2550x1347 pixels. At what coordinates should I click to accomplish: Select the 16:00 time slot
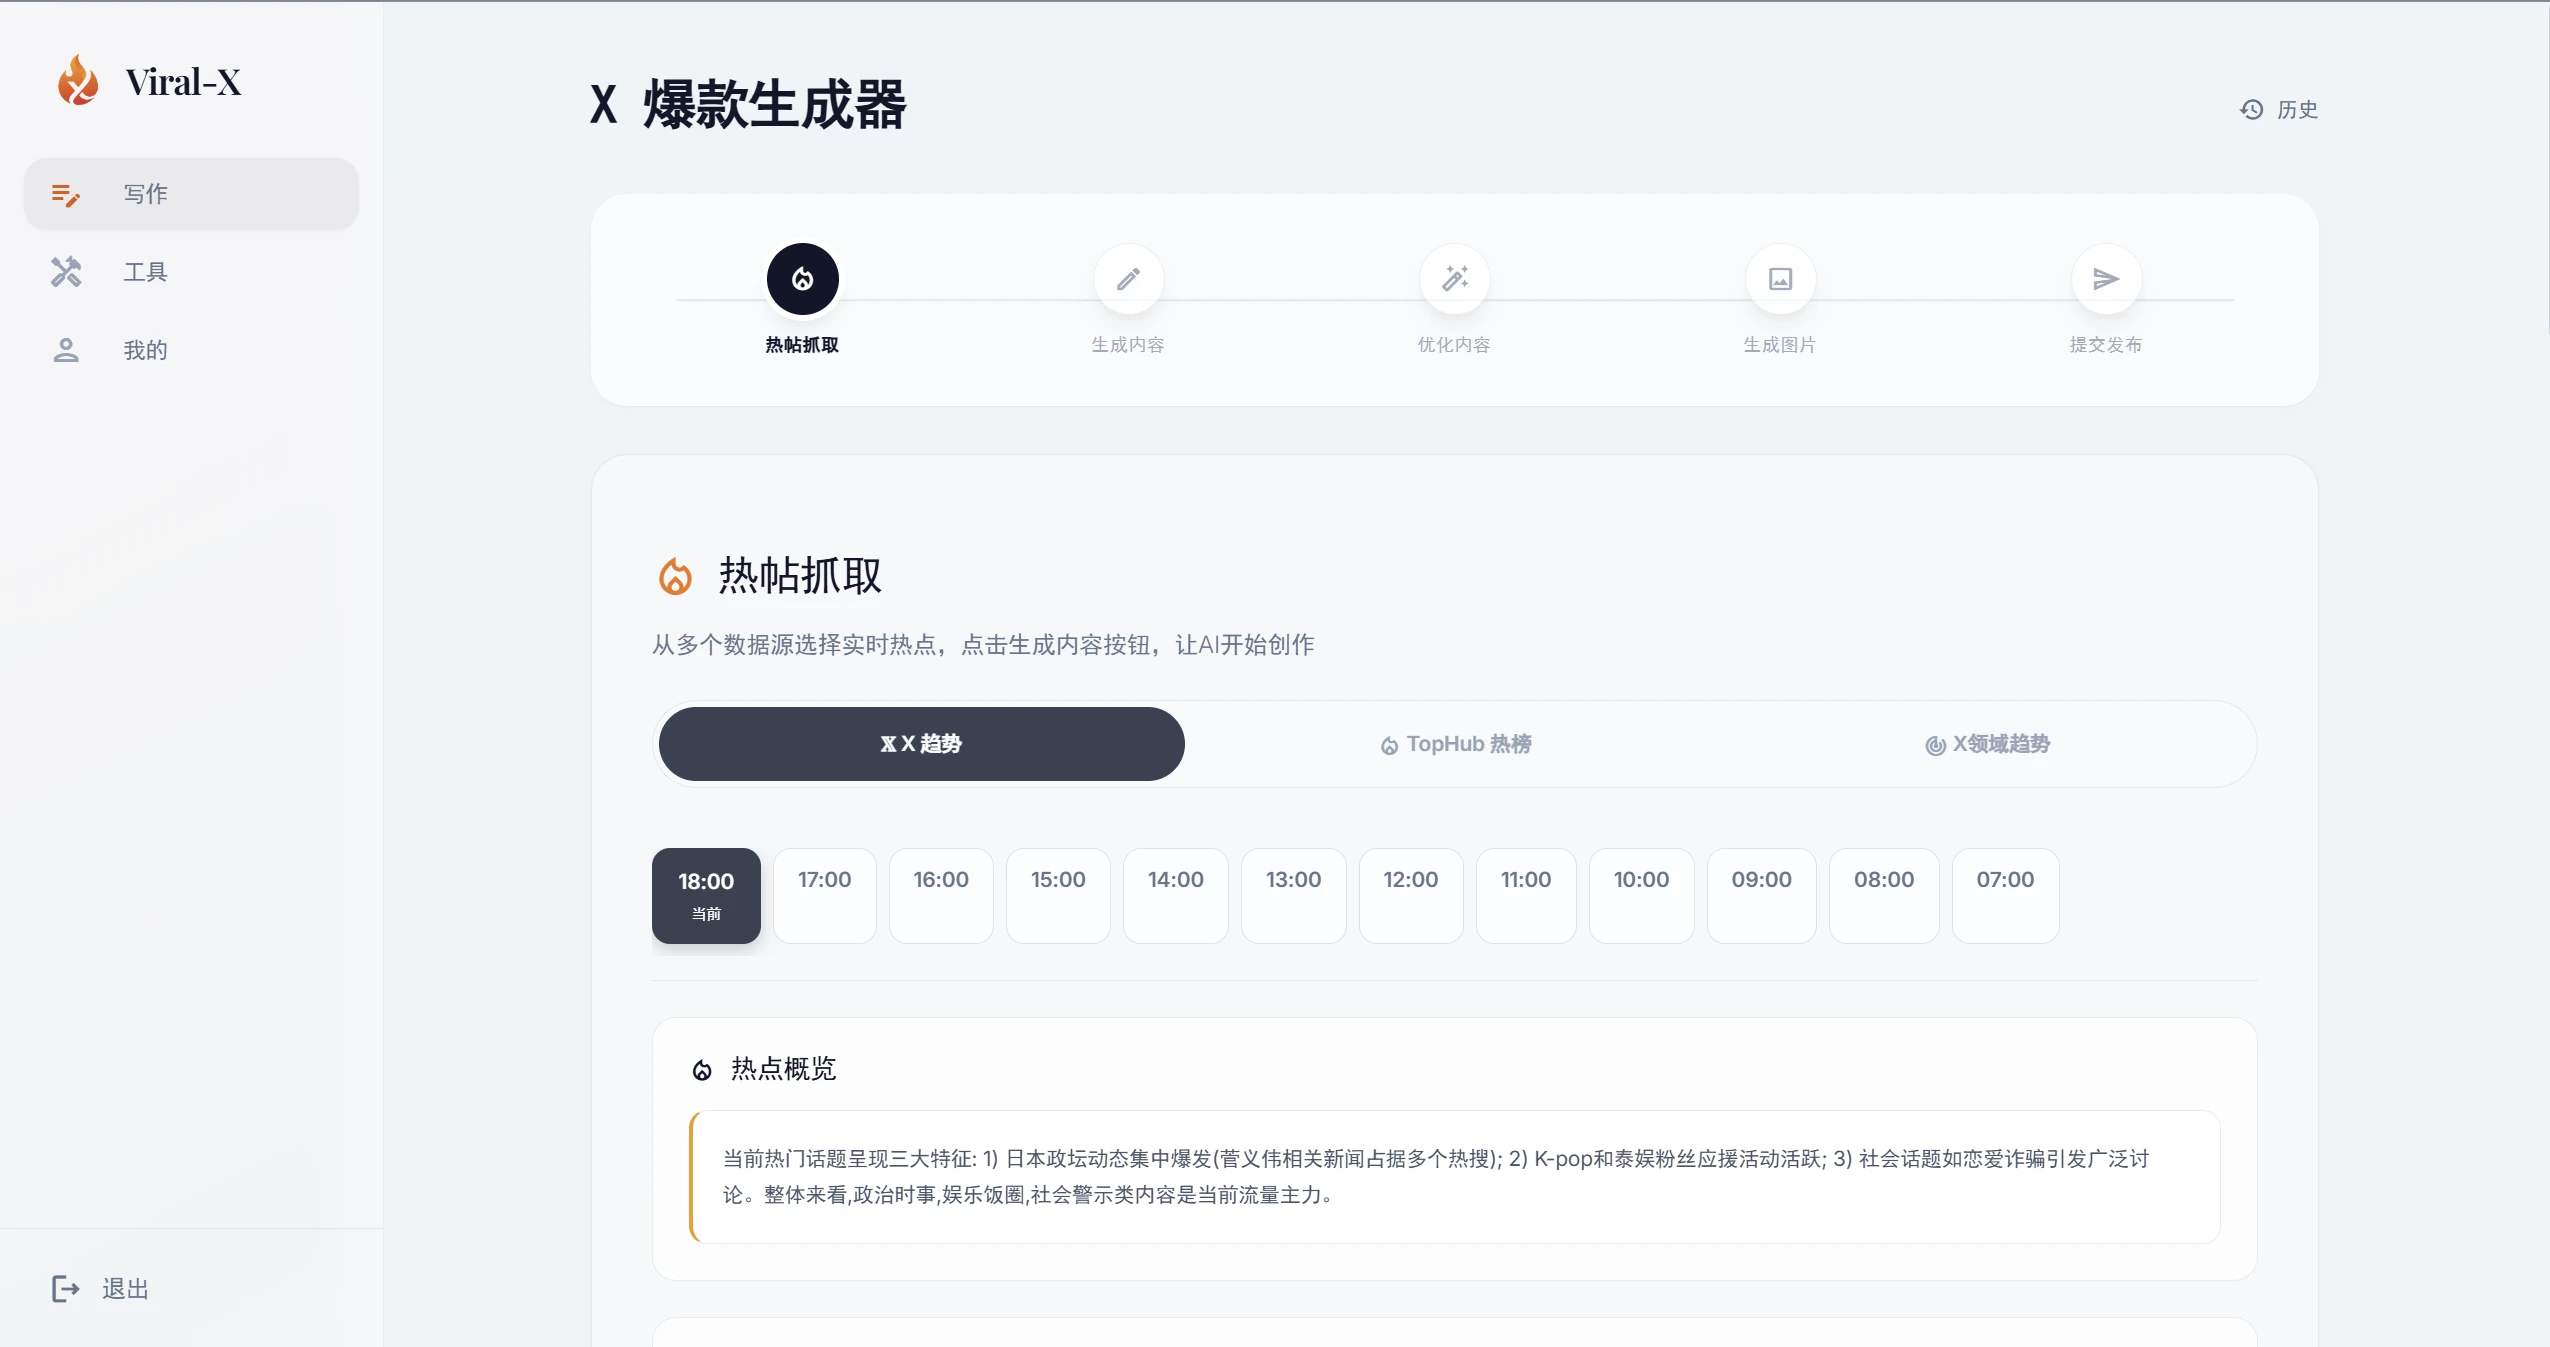(941, 896)
